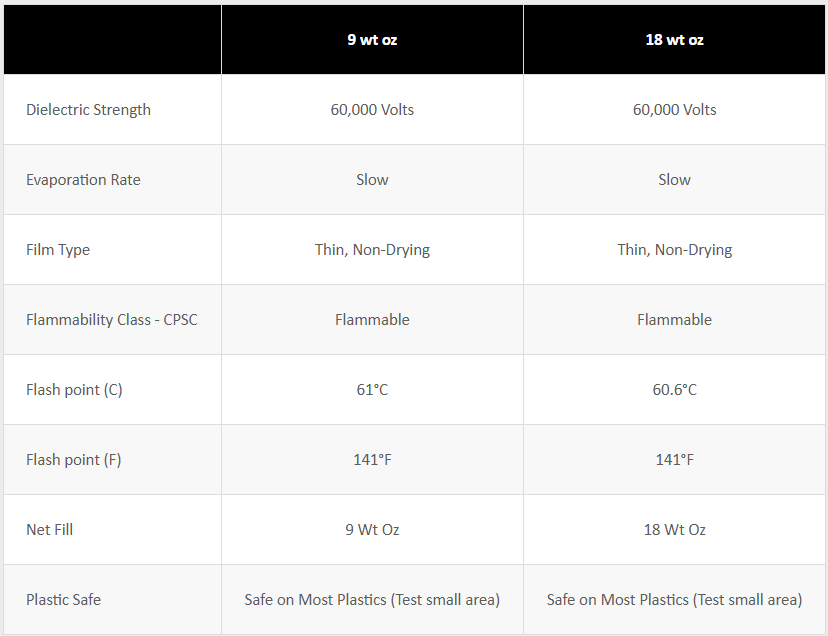Click the 9 wt oz column header
The height and width of the screenshot is (636, 828).
click(x=372, y=40)
